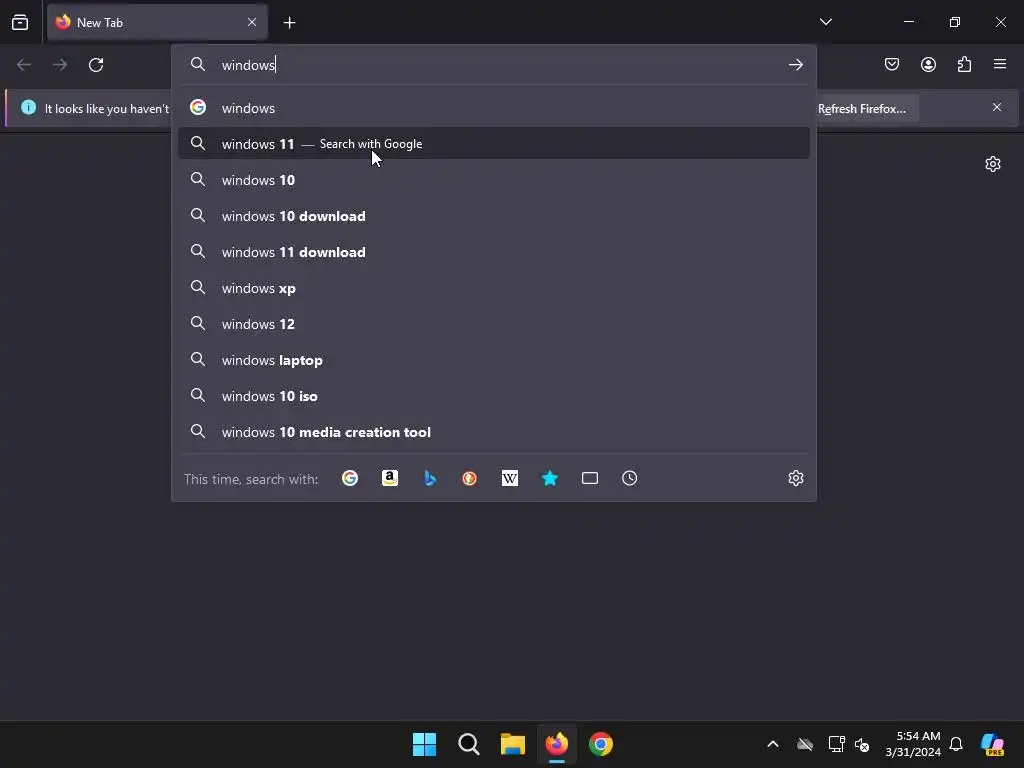Search in open Tabs icon

pos(590,478)
